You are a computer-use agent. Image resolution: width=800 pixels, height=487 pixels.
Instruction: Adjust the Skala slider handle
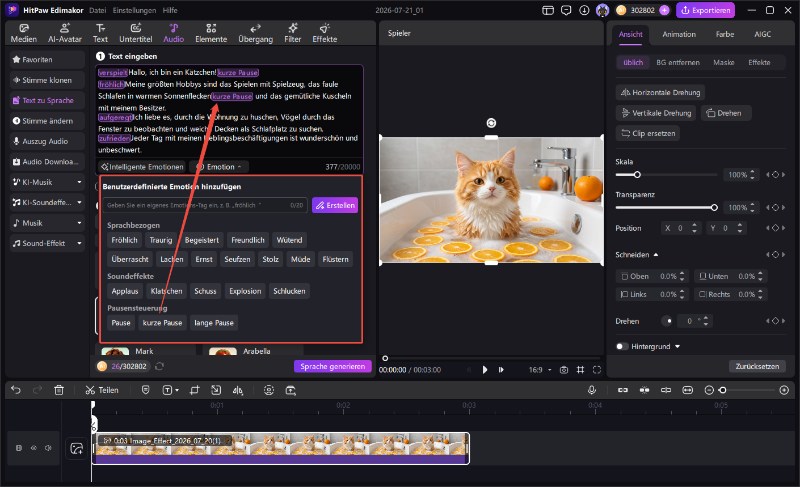tap(637, 174)
